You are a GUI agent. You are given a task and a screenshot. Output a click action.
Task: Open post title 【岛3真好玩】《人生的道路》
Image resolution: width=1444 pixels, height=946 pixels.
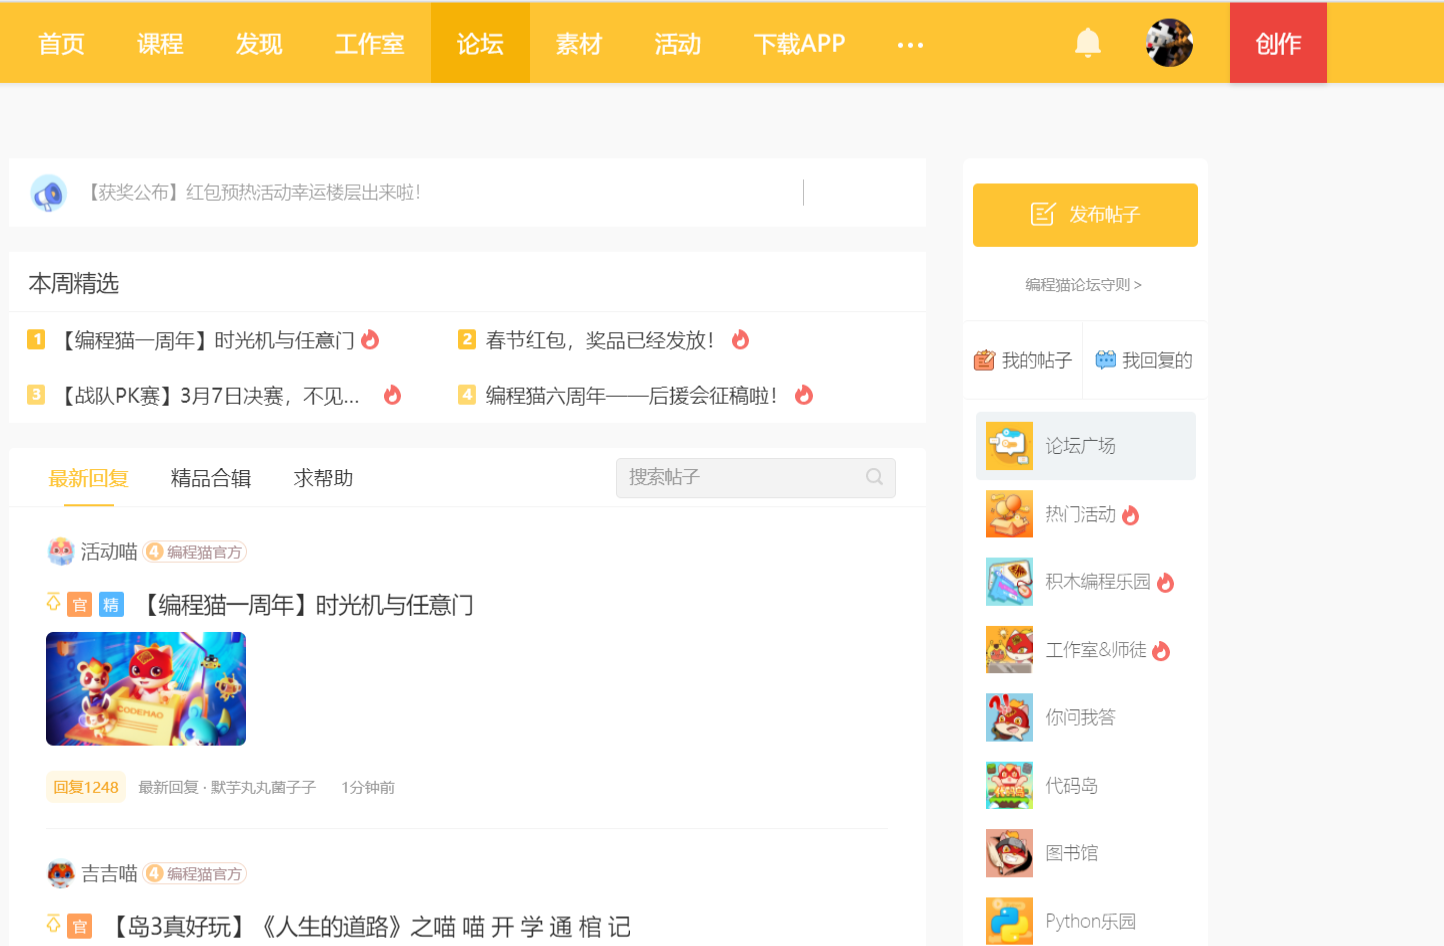tap(368, 927)
